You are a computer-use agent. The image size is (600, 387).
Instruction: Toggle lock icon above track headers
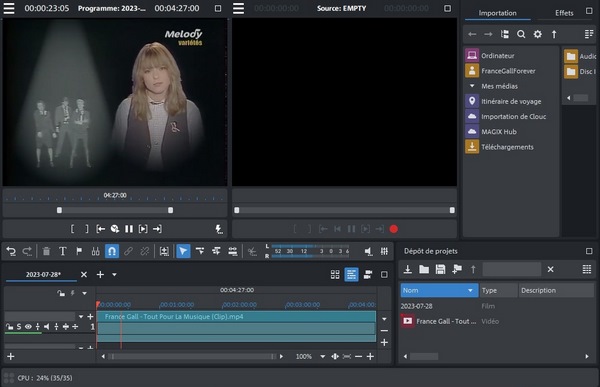61,293
